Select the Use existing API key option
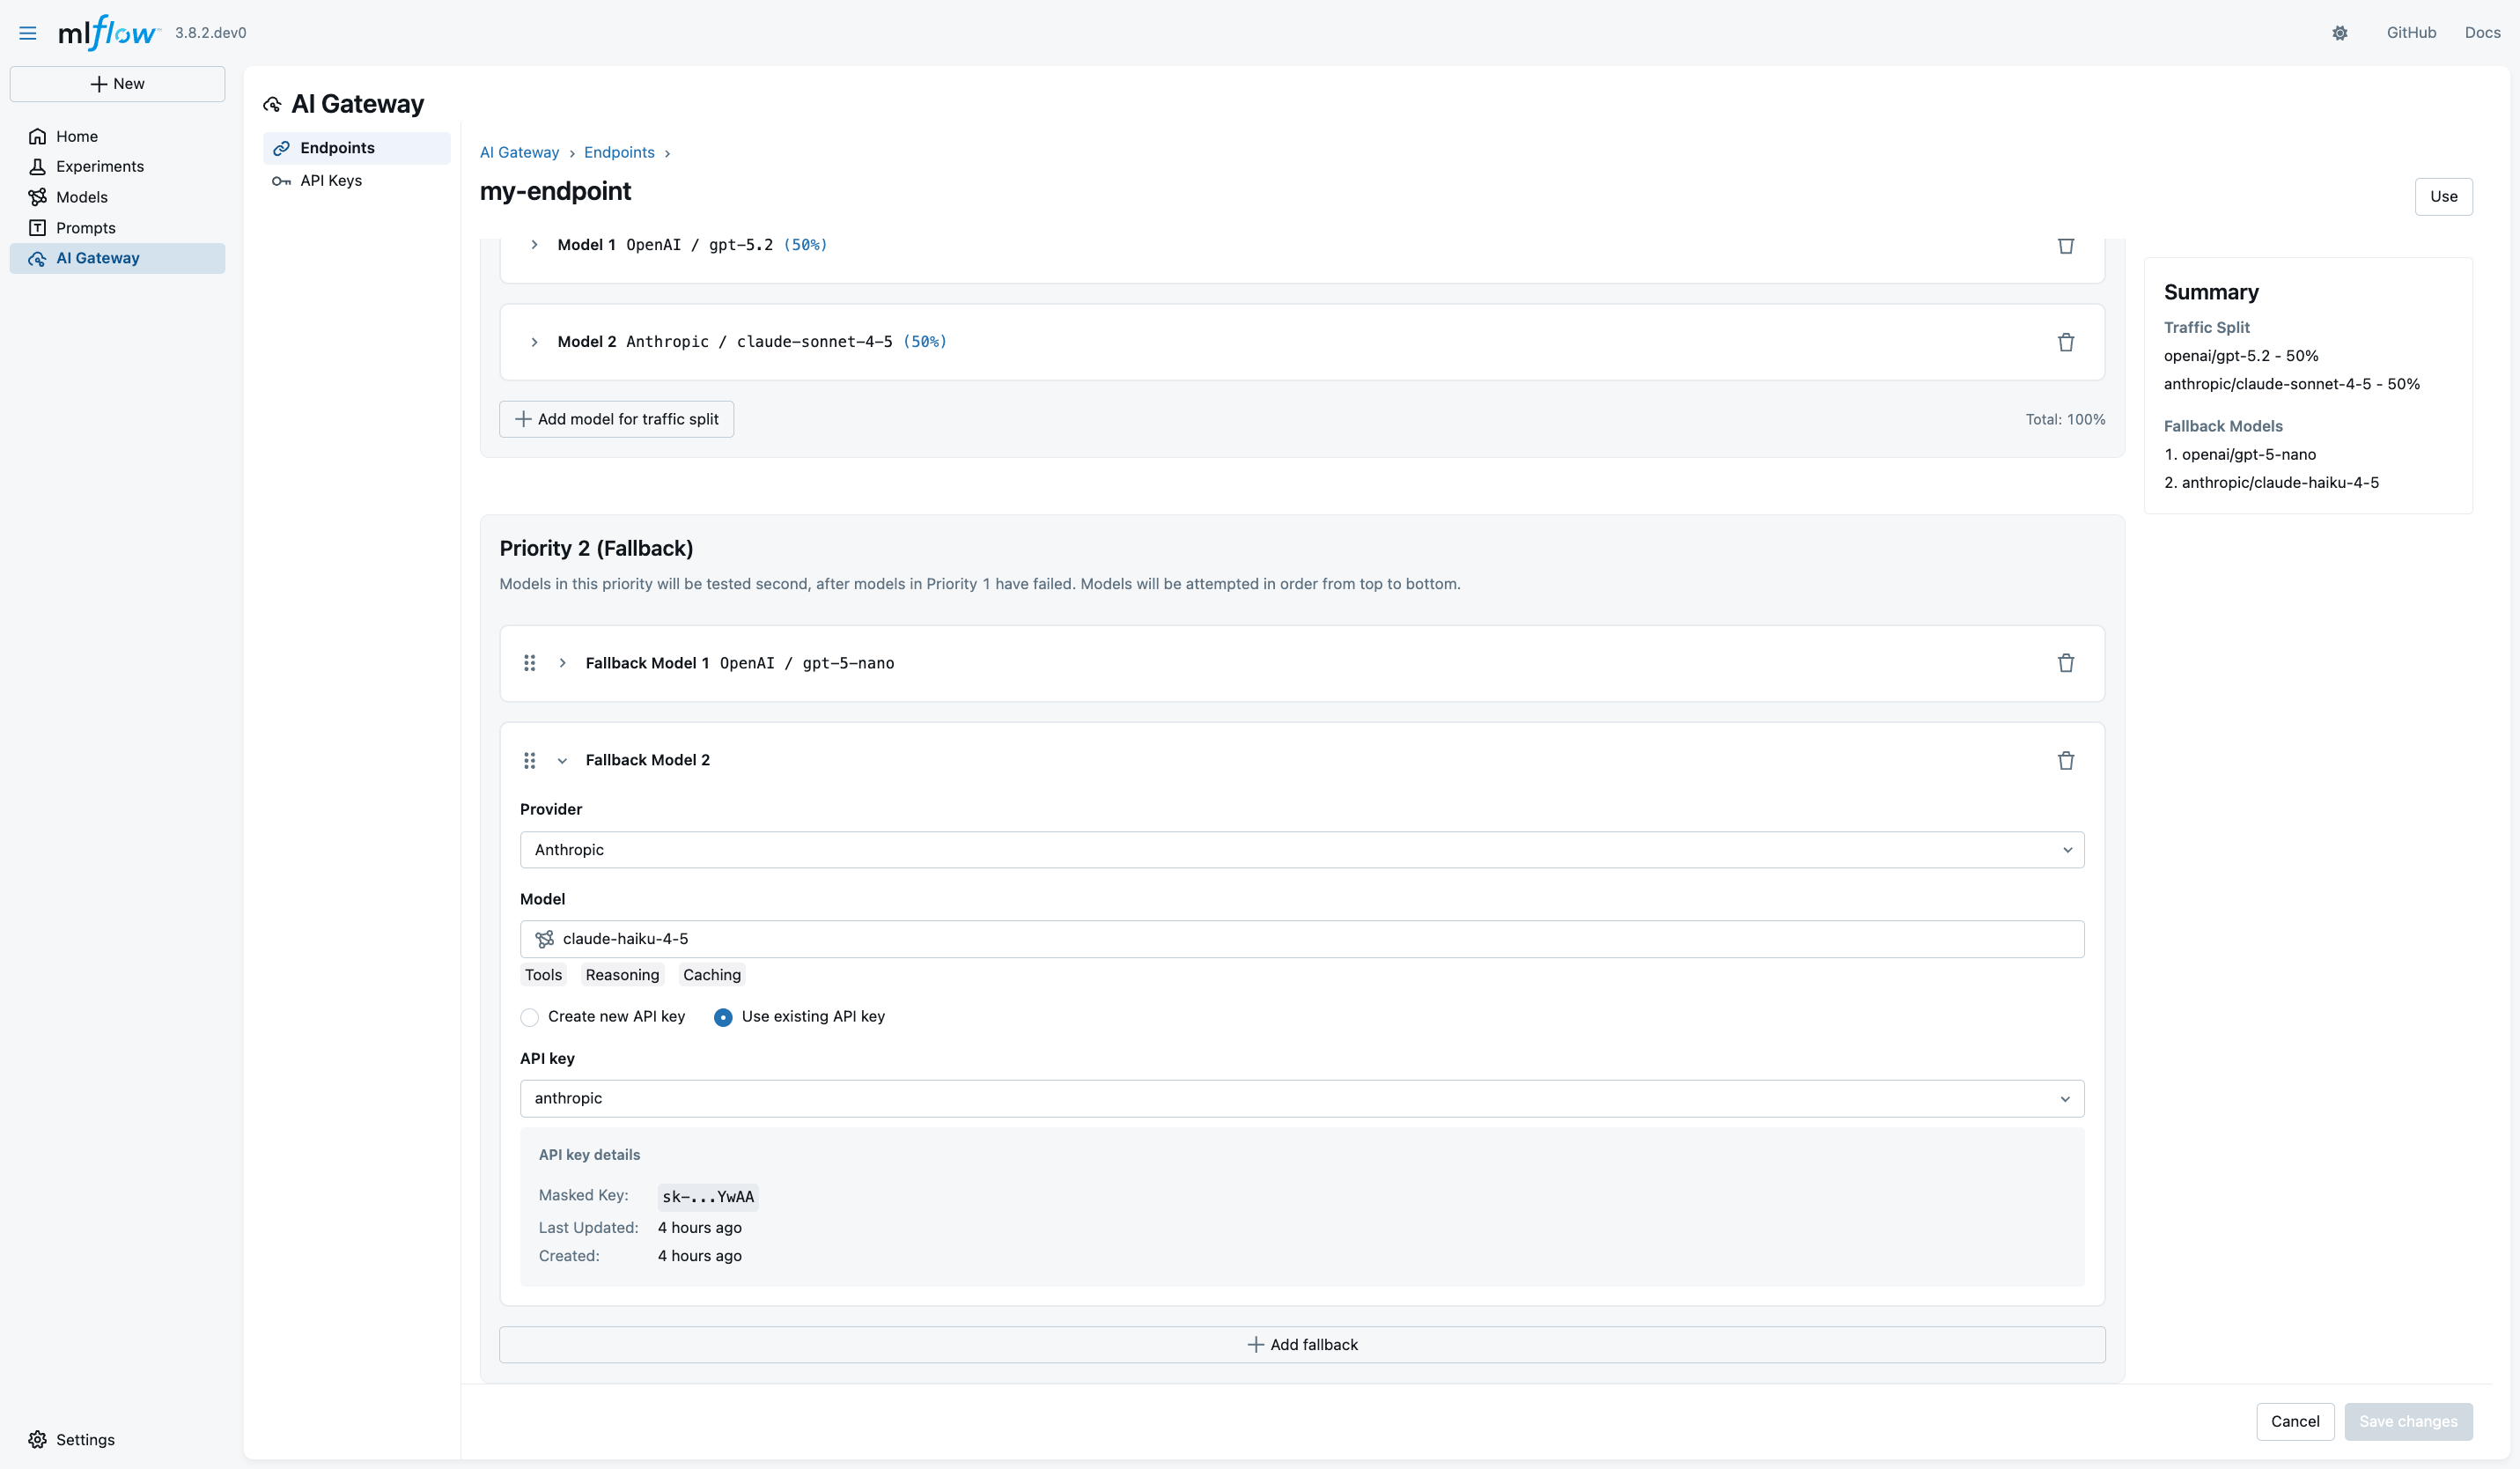2520x1469 pixels. click(723, 1017)
